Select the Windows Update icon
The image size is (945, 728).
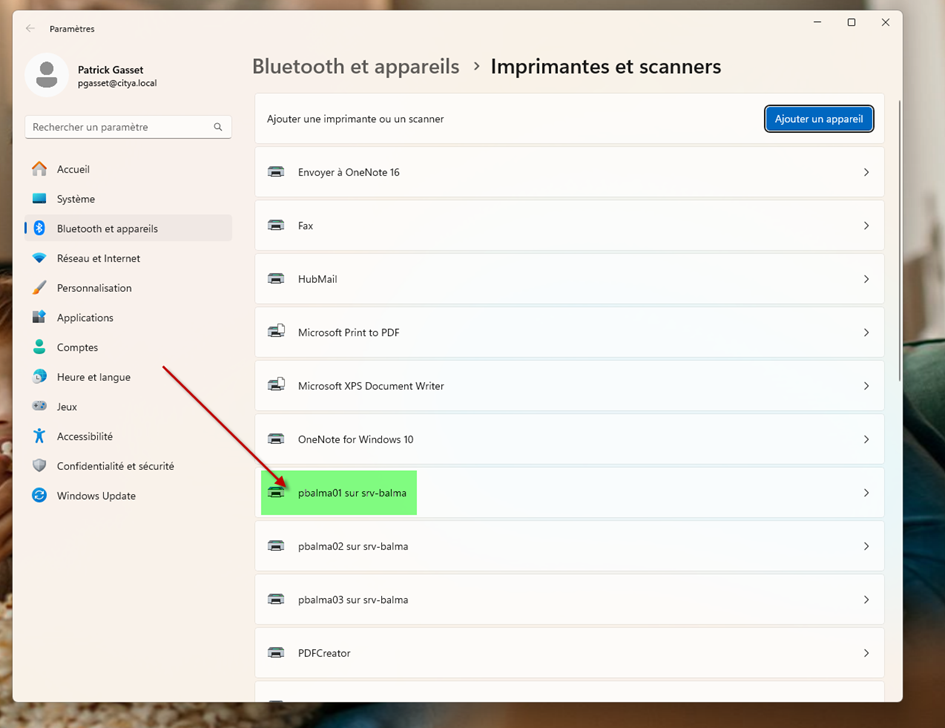(39, 495)
